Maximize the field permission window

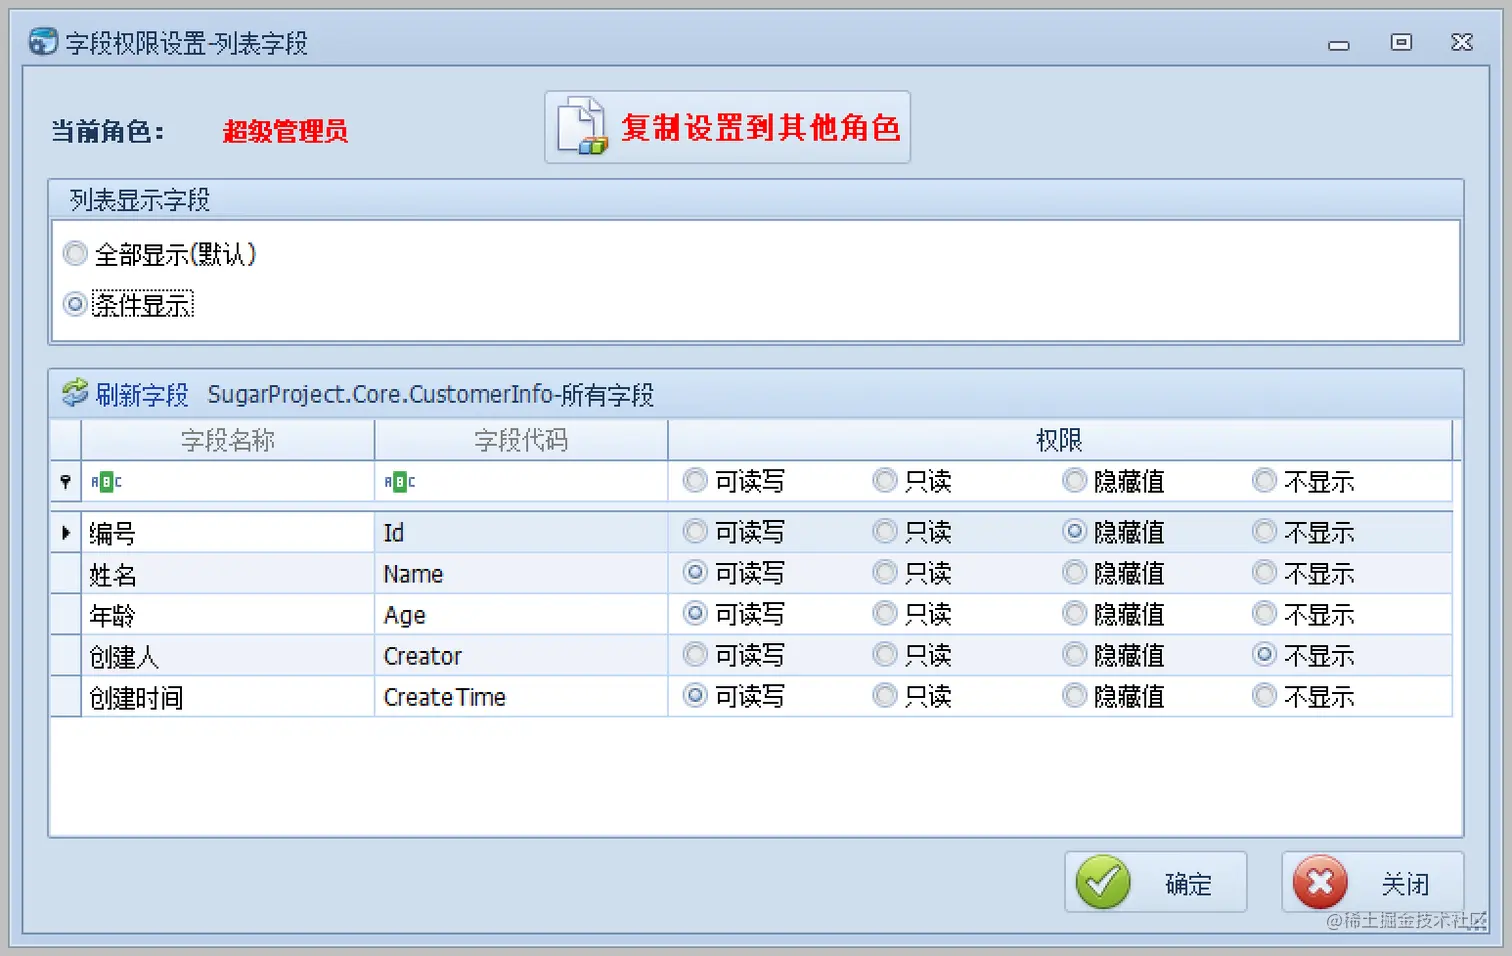1401,42
